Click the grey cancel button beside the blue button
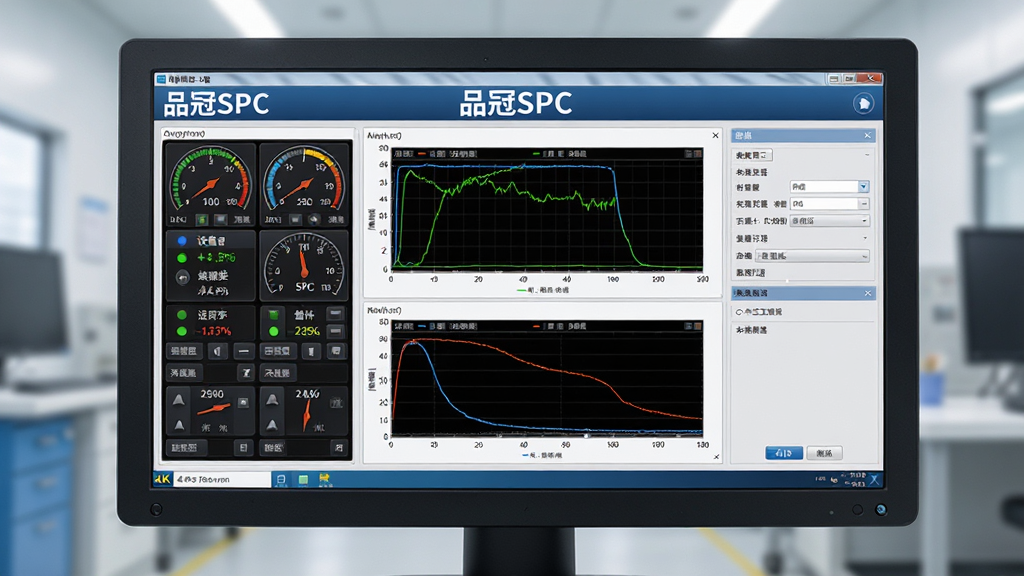The image size is (1024, 576). coord(824,453)
